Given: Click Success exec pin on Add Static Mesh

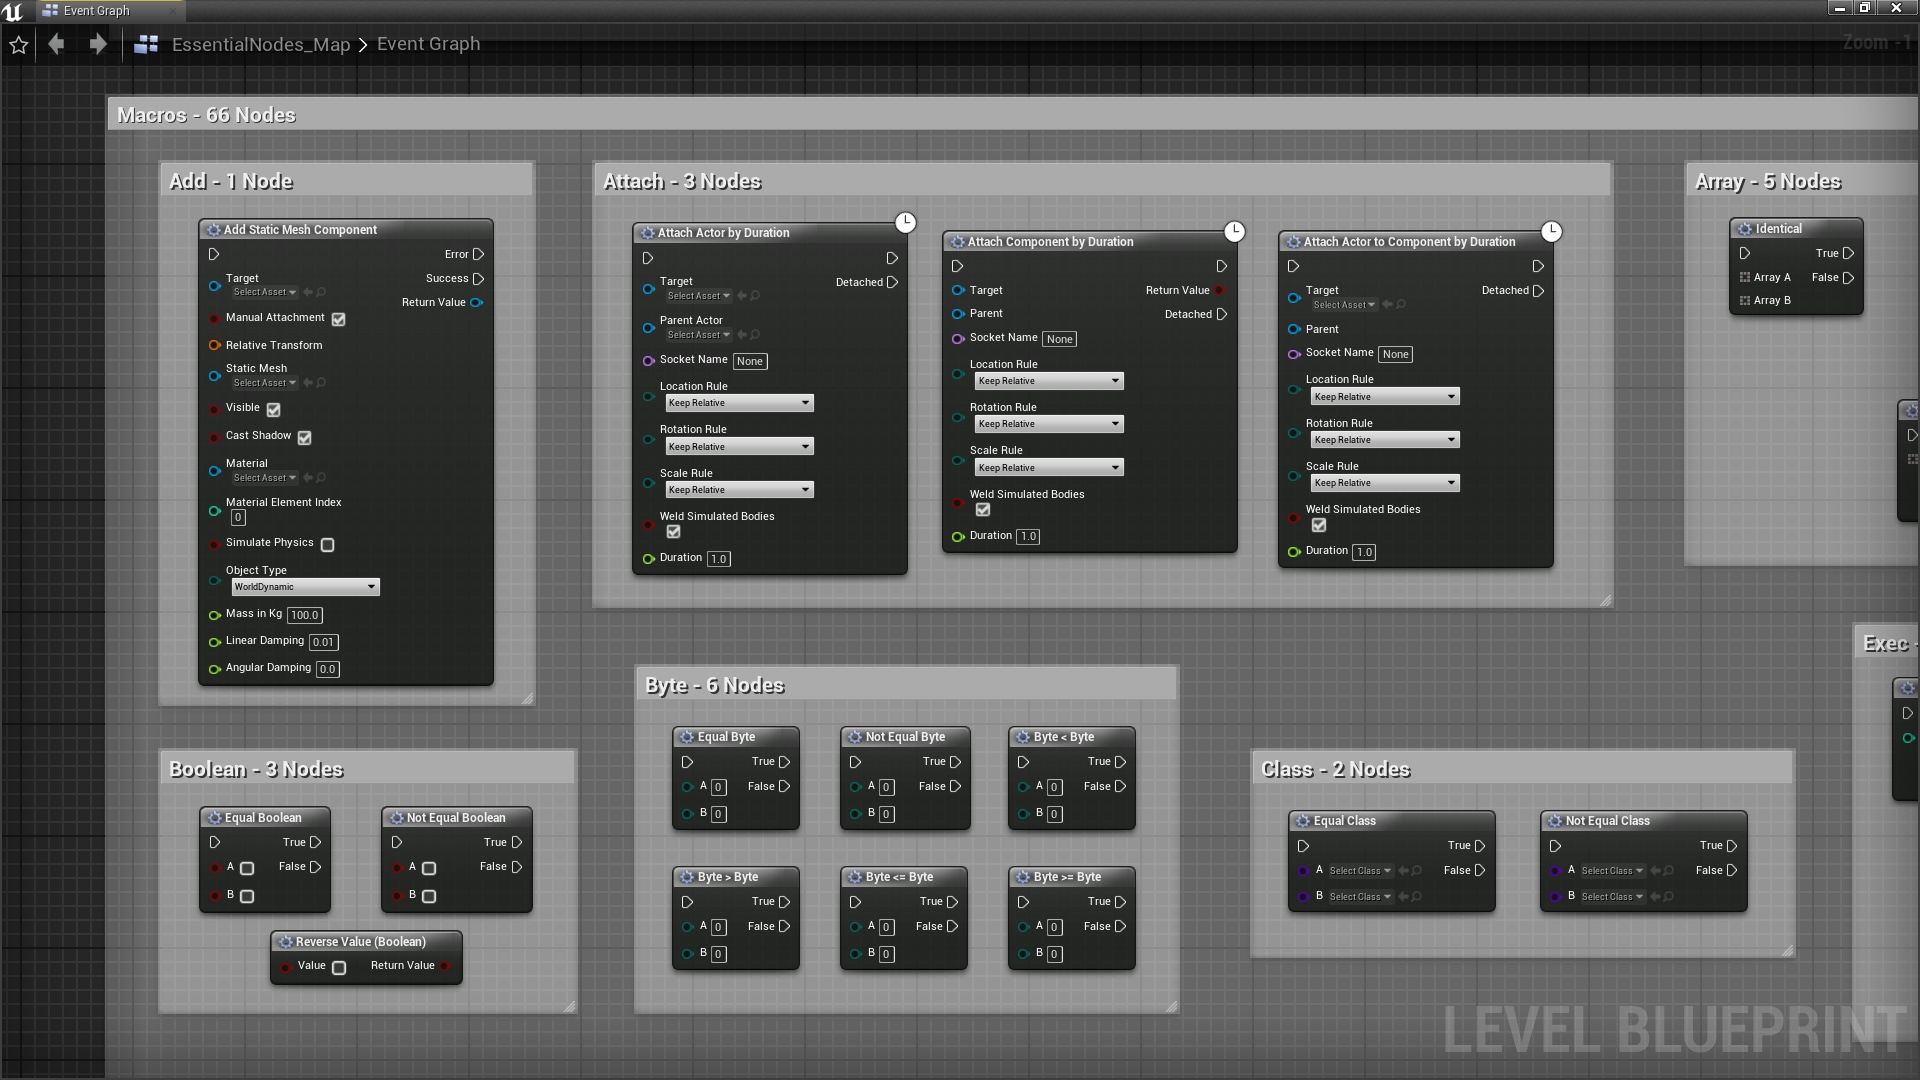Looking at the screenshot, I should point(478,278).
